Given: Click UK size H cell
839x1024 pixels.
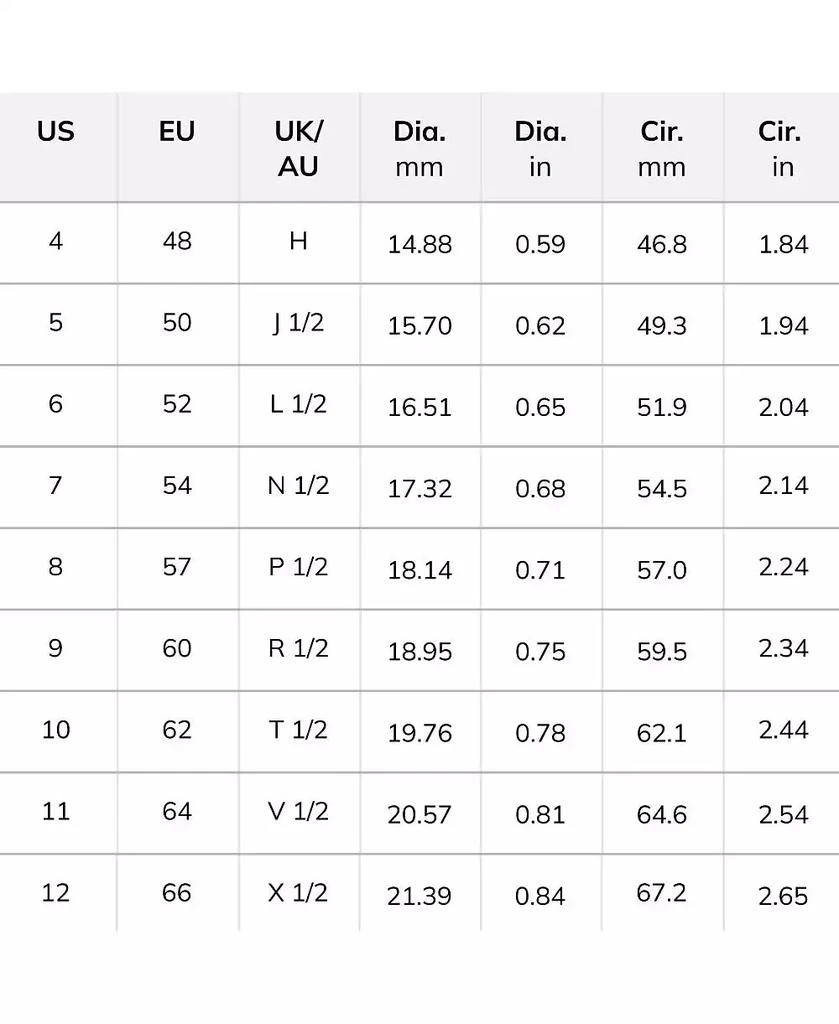Looking at the screenshot, I should point(298,241).
